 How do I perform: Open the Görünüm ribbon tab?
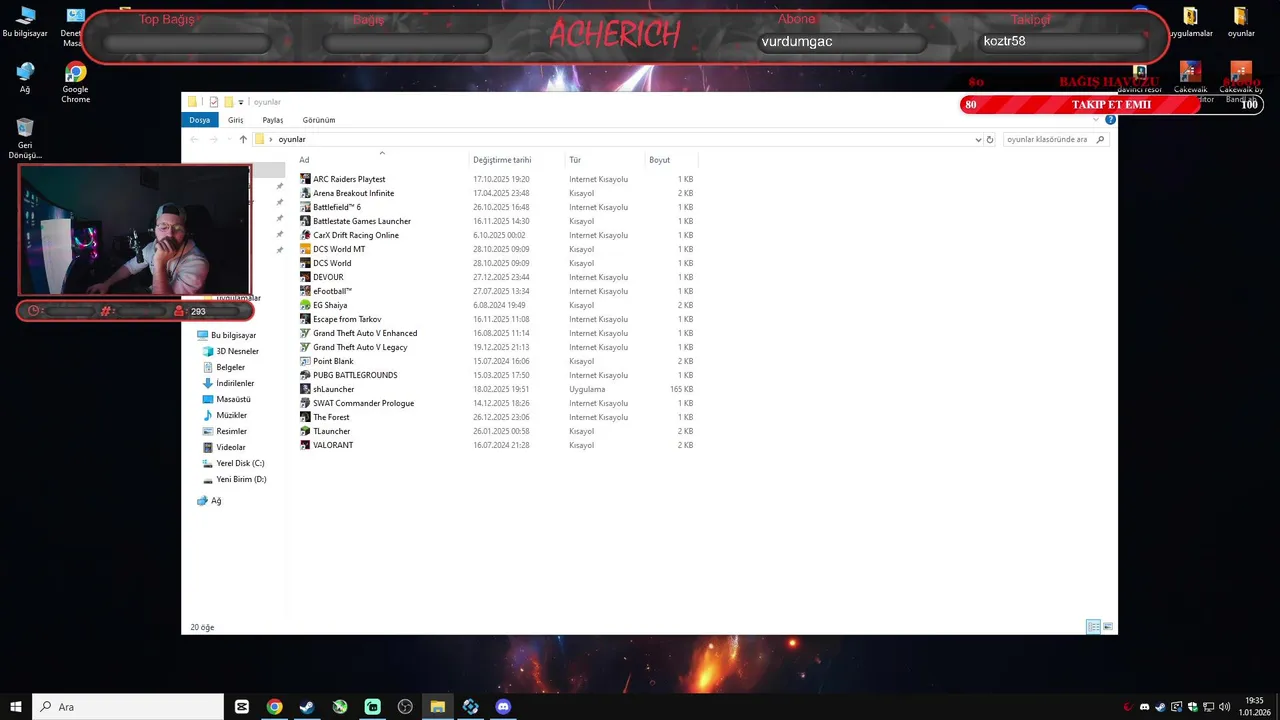[x=319, y=120]
